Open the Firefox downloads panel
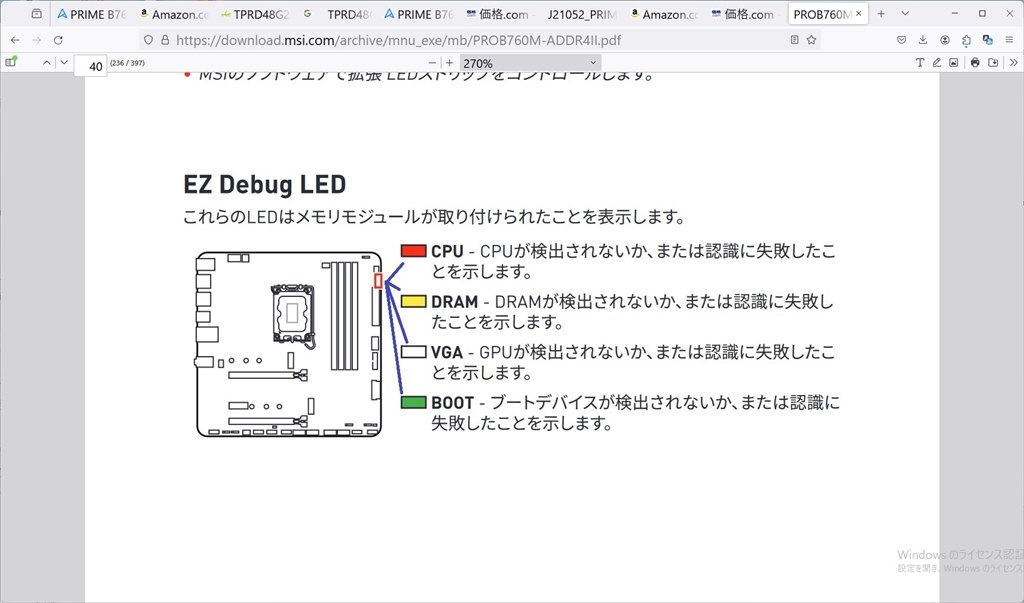The height and width of the screenshot is (603, 1024). (x=923, y=40)
